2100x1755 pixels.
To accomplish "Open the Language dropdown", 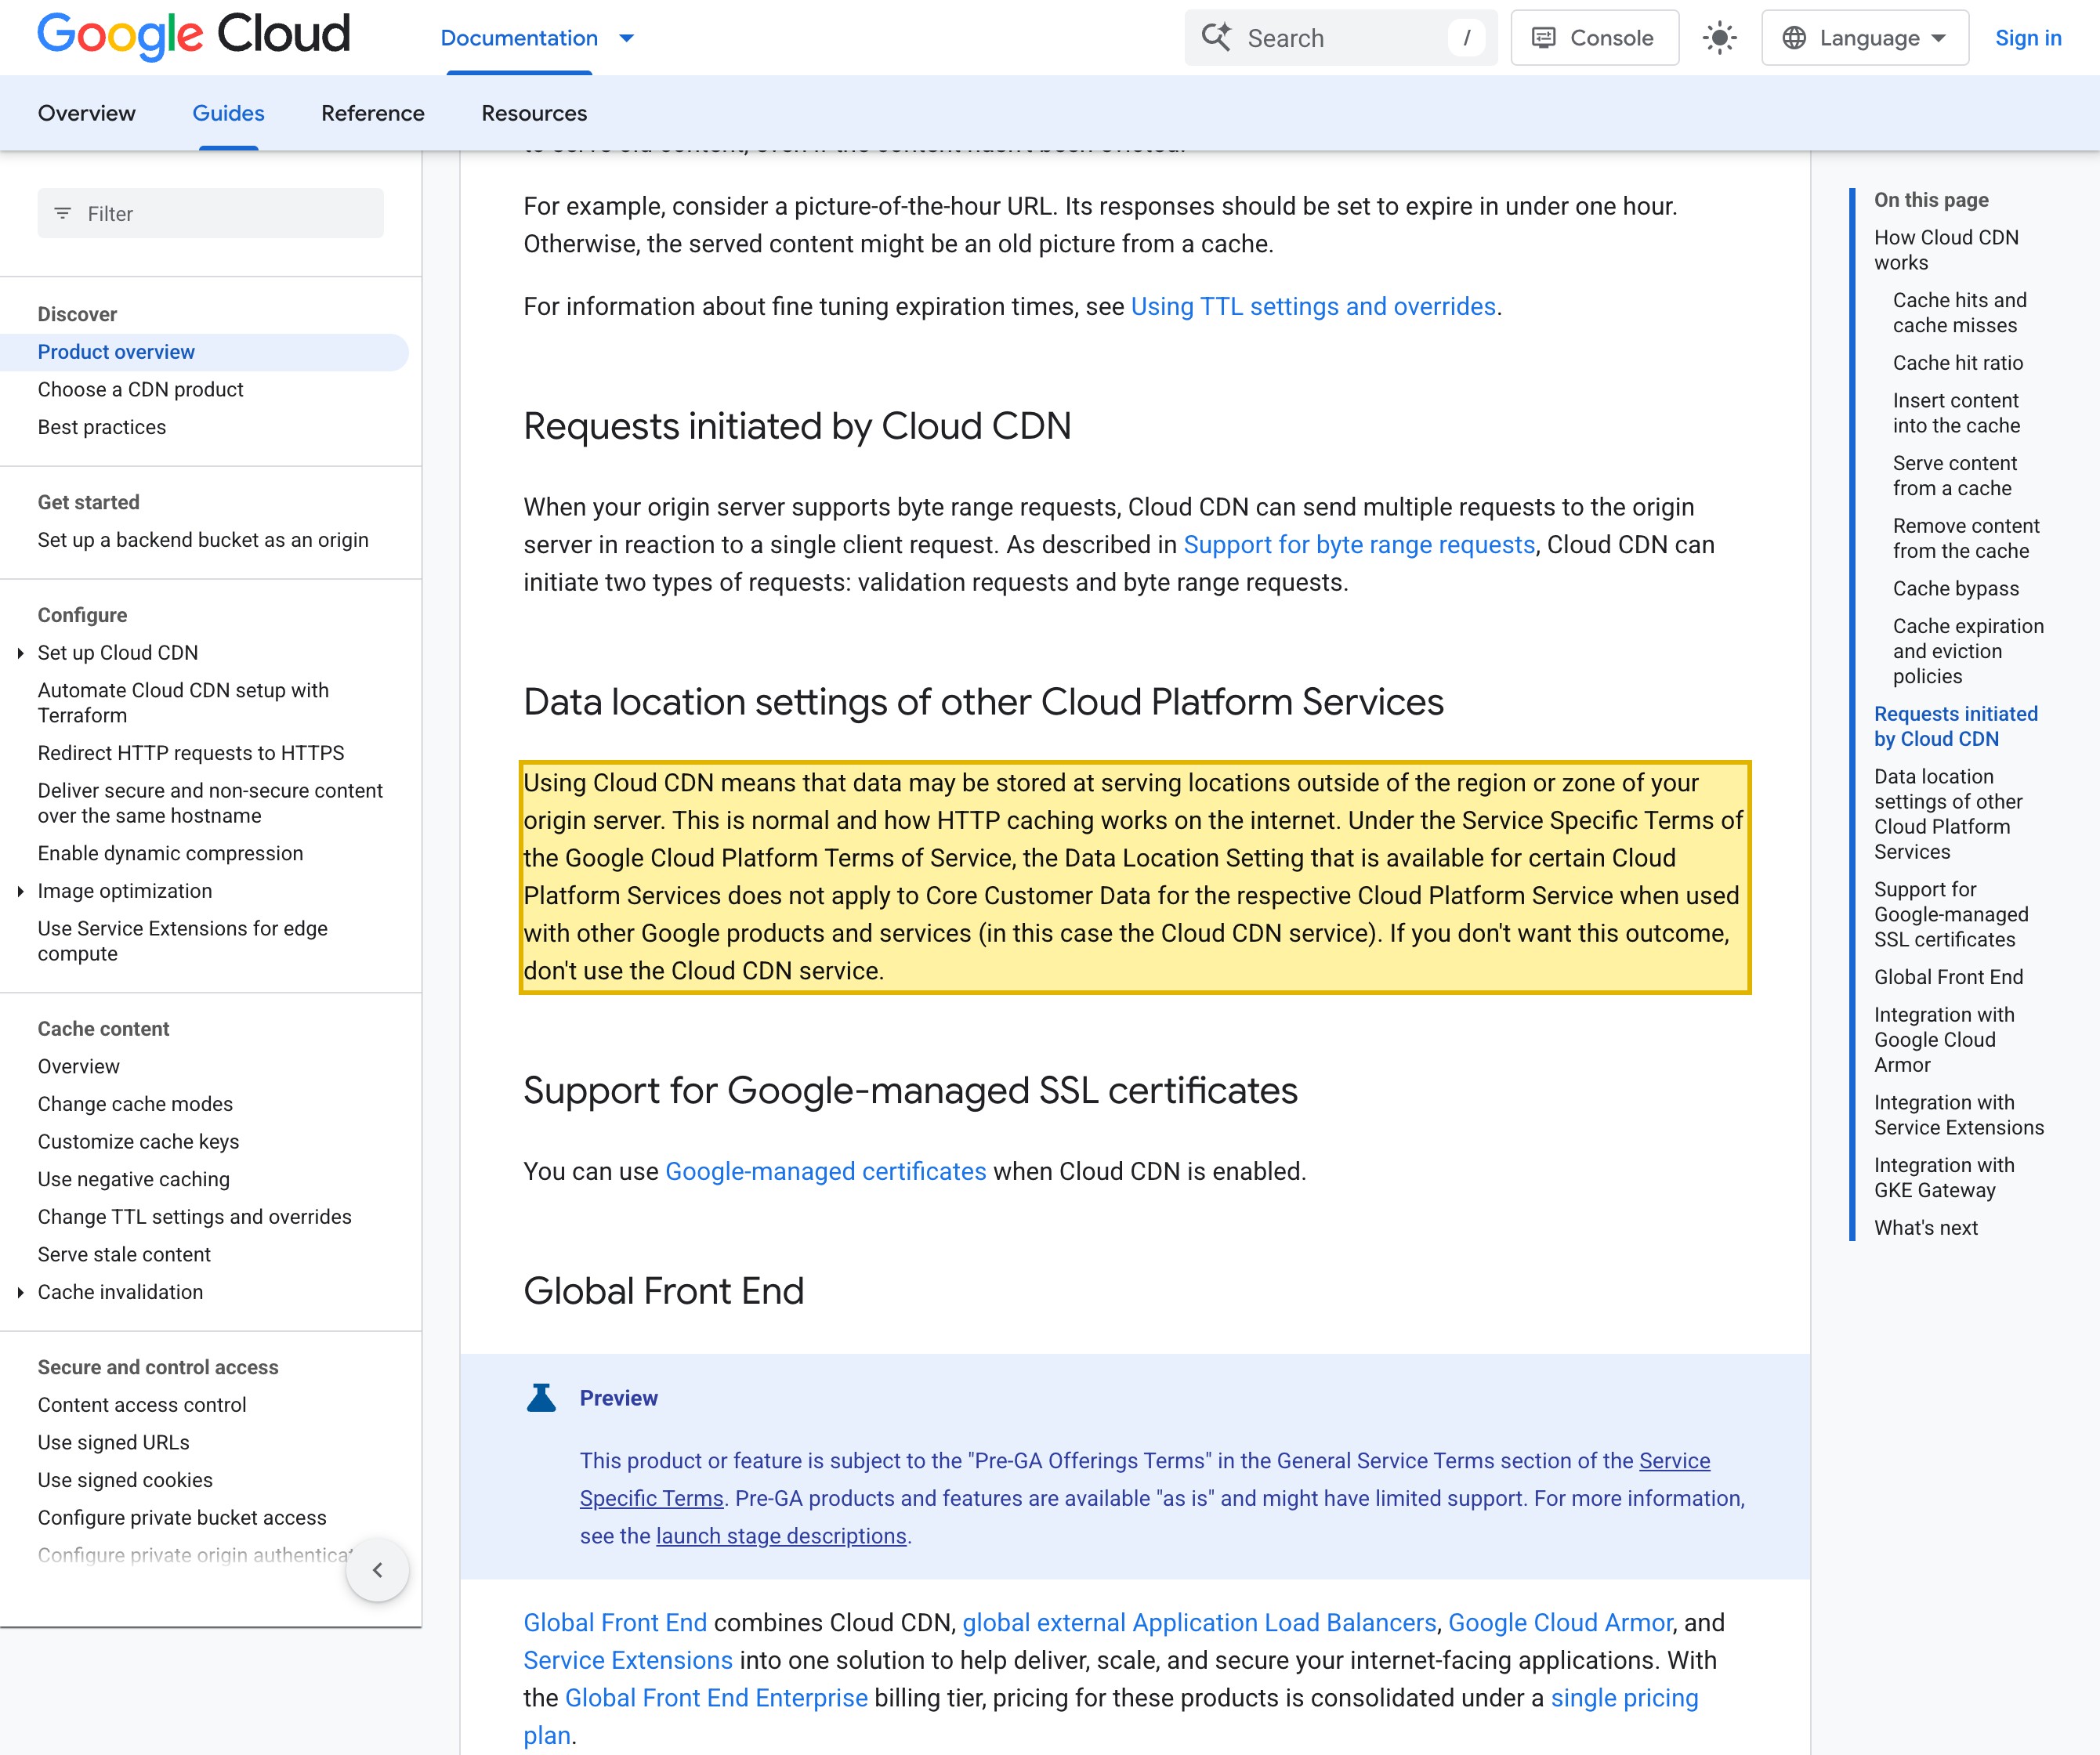I will 1864,38.
